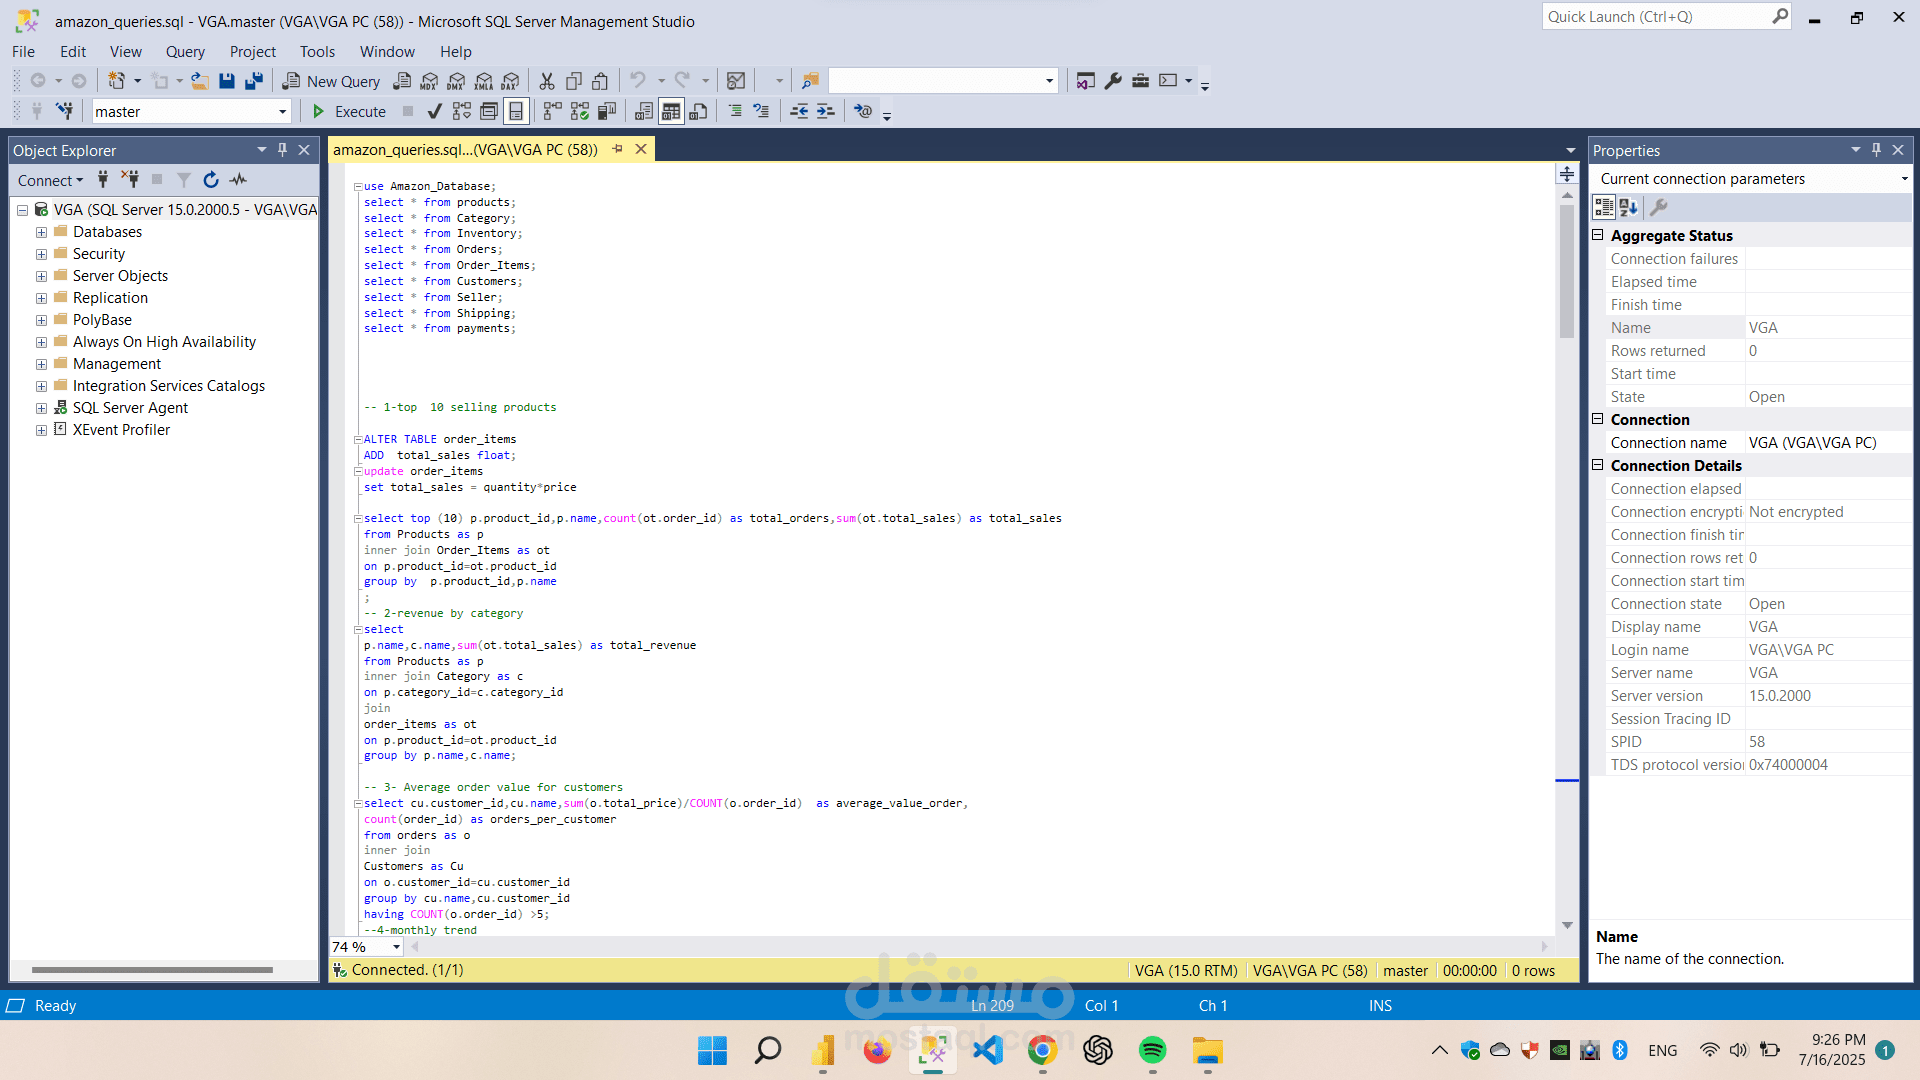
Task: Click Change Connection icon
Action: (x=65, y=111)
